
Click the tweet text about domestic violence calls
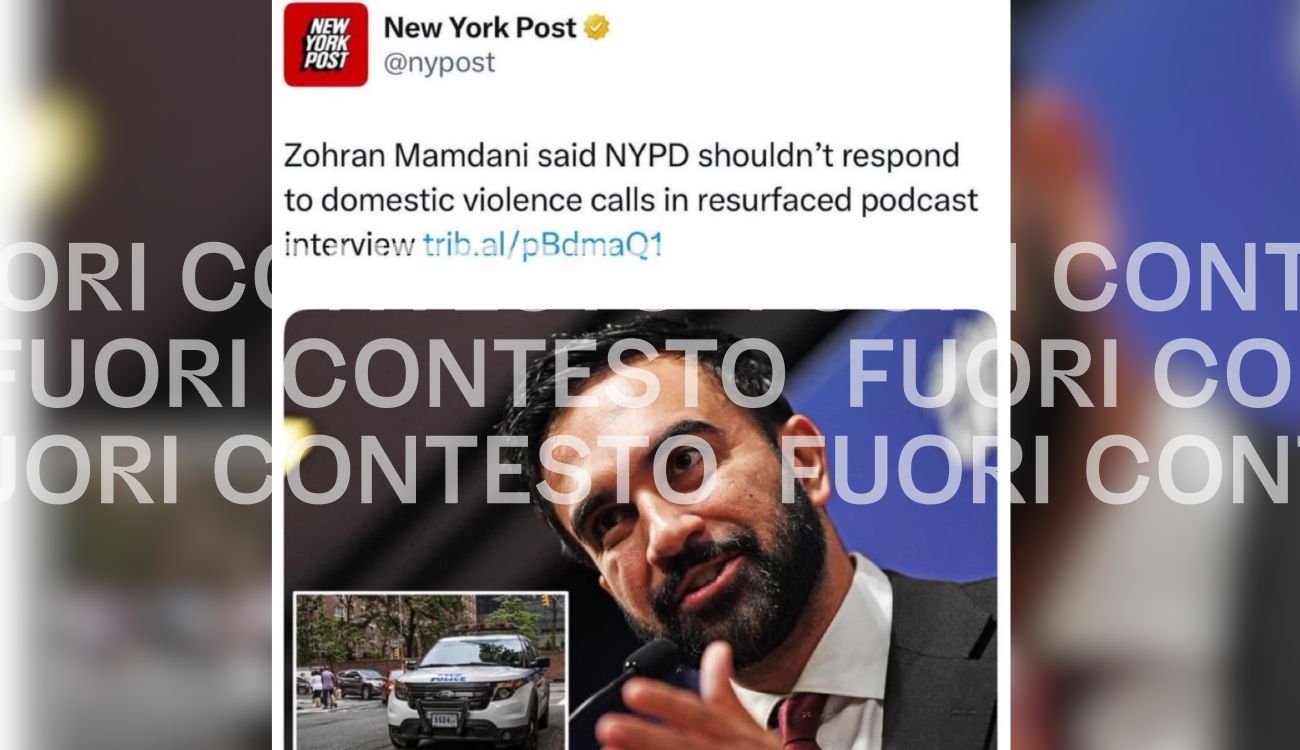[x=630, y=201]
